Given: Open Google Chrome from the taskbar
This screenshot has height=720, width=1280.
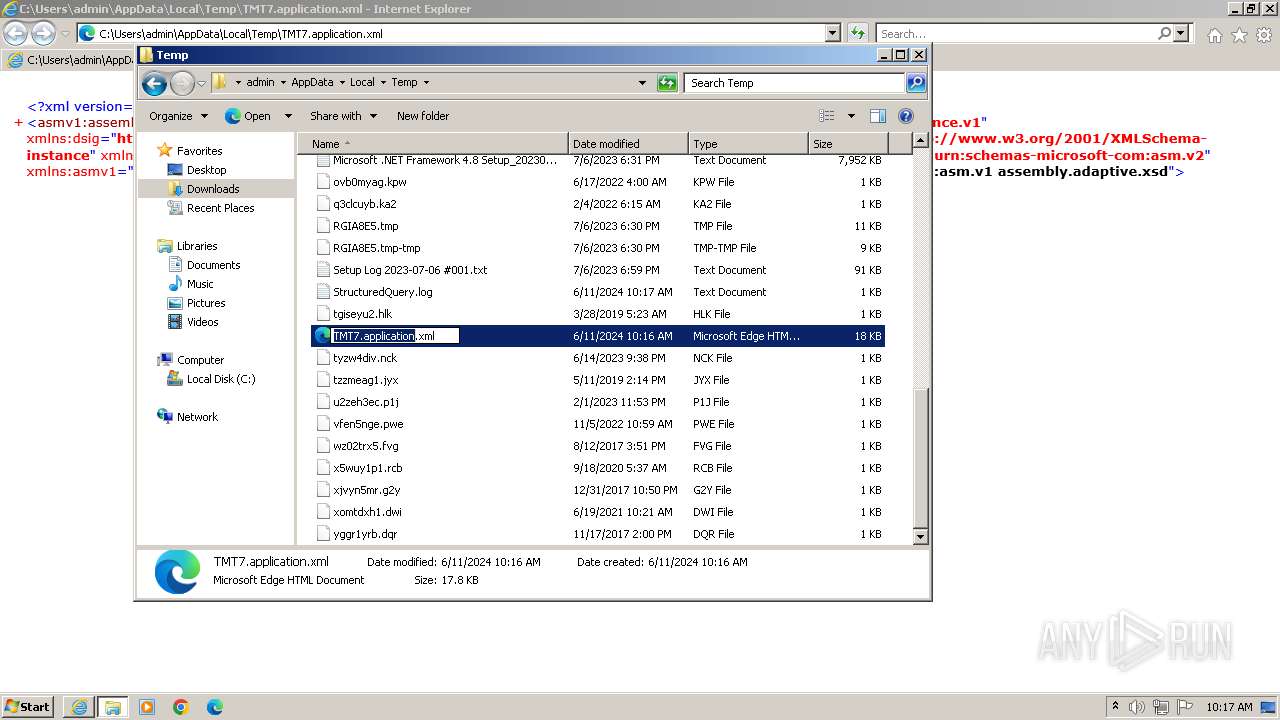Looking at the screenshot, I should tap(180, 707).
